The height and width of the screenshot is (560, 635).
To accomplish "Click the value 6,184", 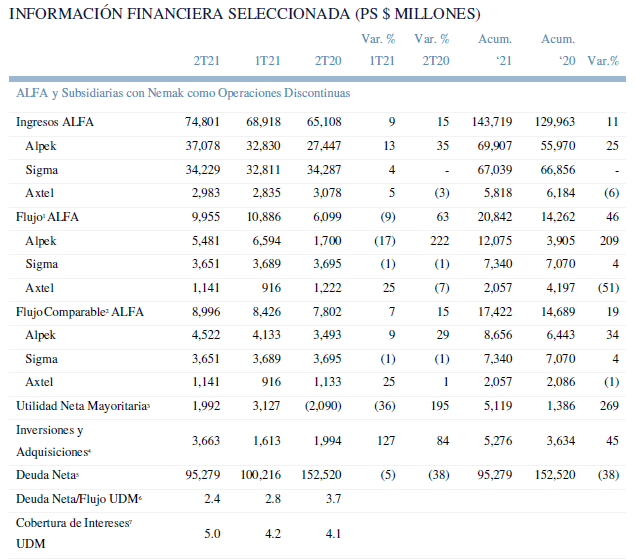I will 561,193.
